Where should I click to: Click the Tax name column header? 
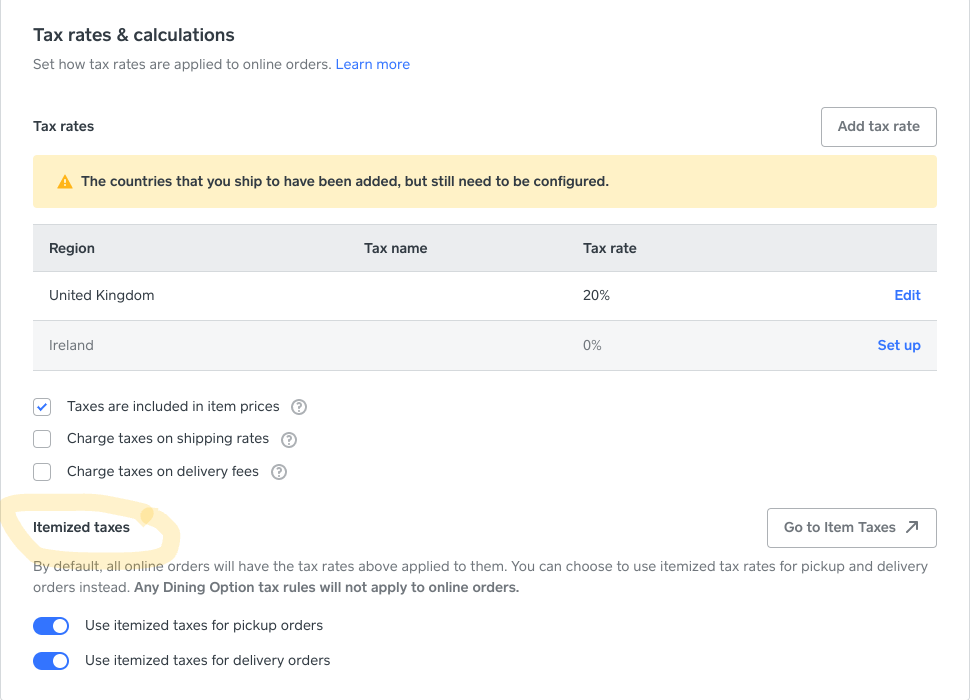[x=395, y=248]
